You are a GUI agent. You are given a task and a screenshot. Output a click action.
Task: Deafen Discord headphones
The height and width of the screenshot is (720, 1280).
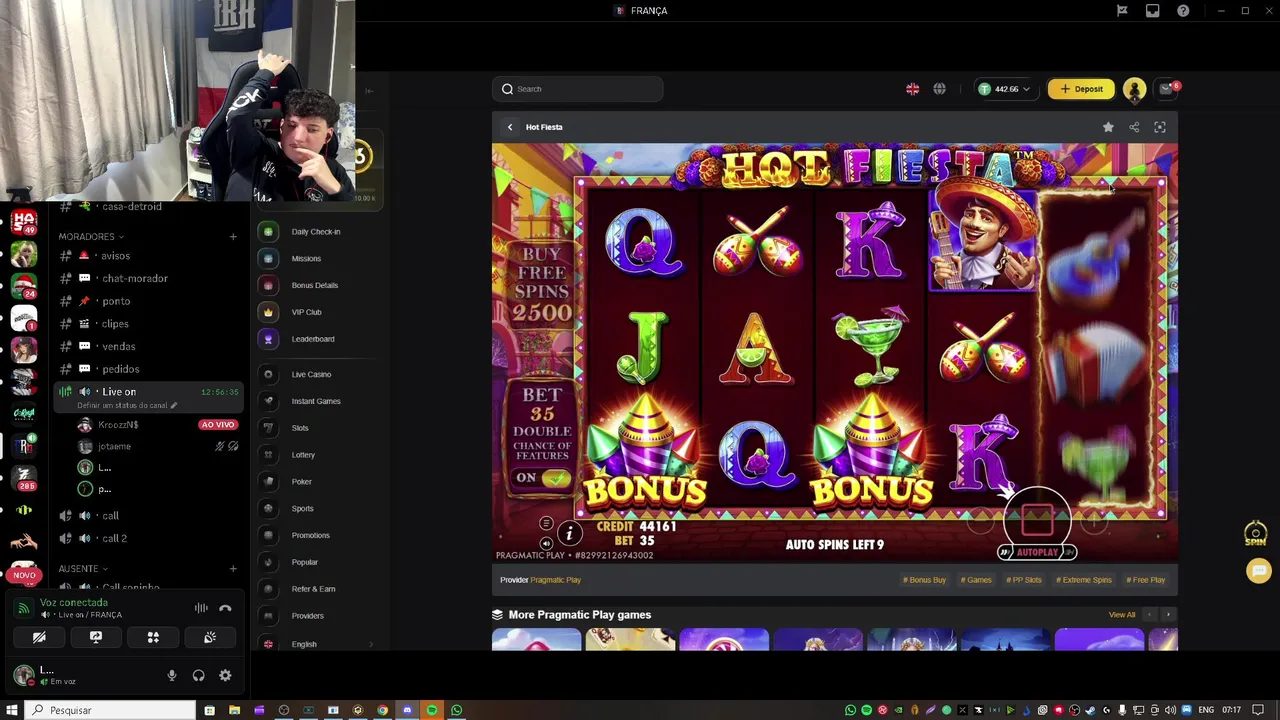(198, 676)
